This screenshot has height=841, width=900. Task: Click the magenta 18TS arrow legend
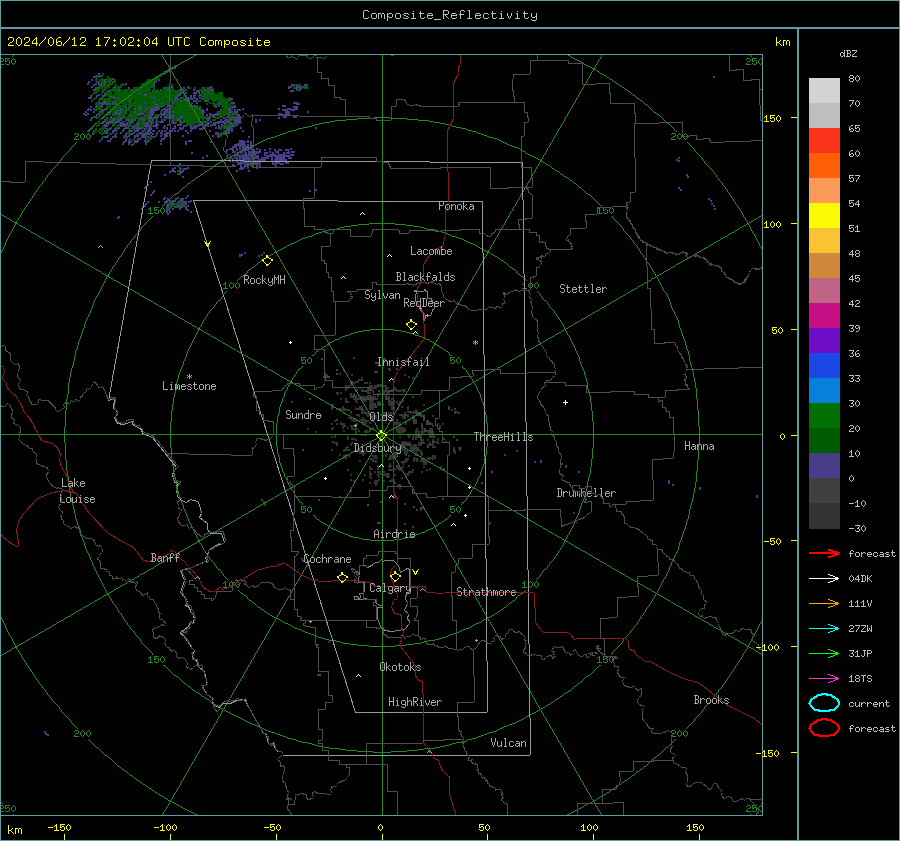(x=824, y=679)
